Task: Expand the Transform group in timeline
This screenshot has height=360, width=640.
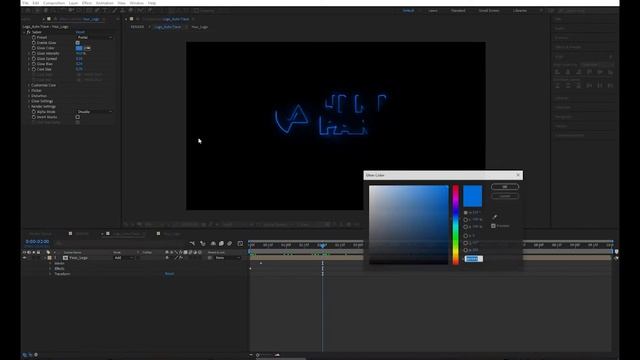Action: pos(50,274)
